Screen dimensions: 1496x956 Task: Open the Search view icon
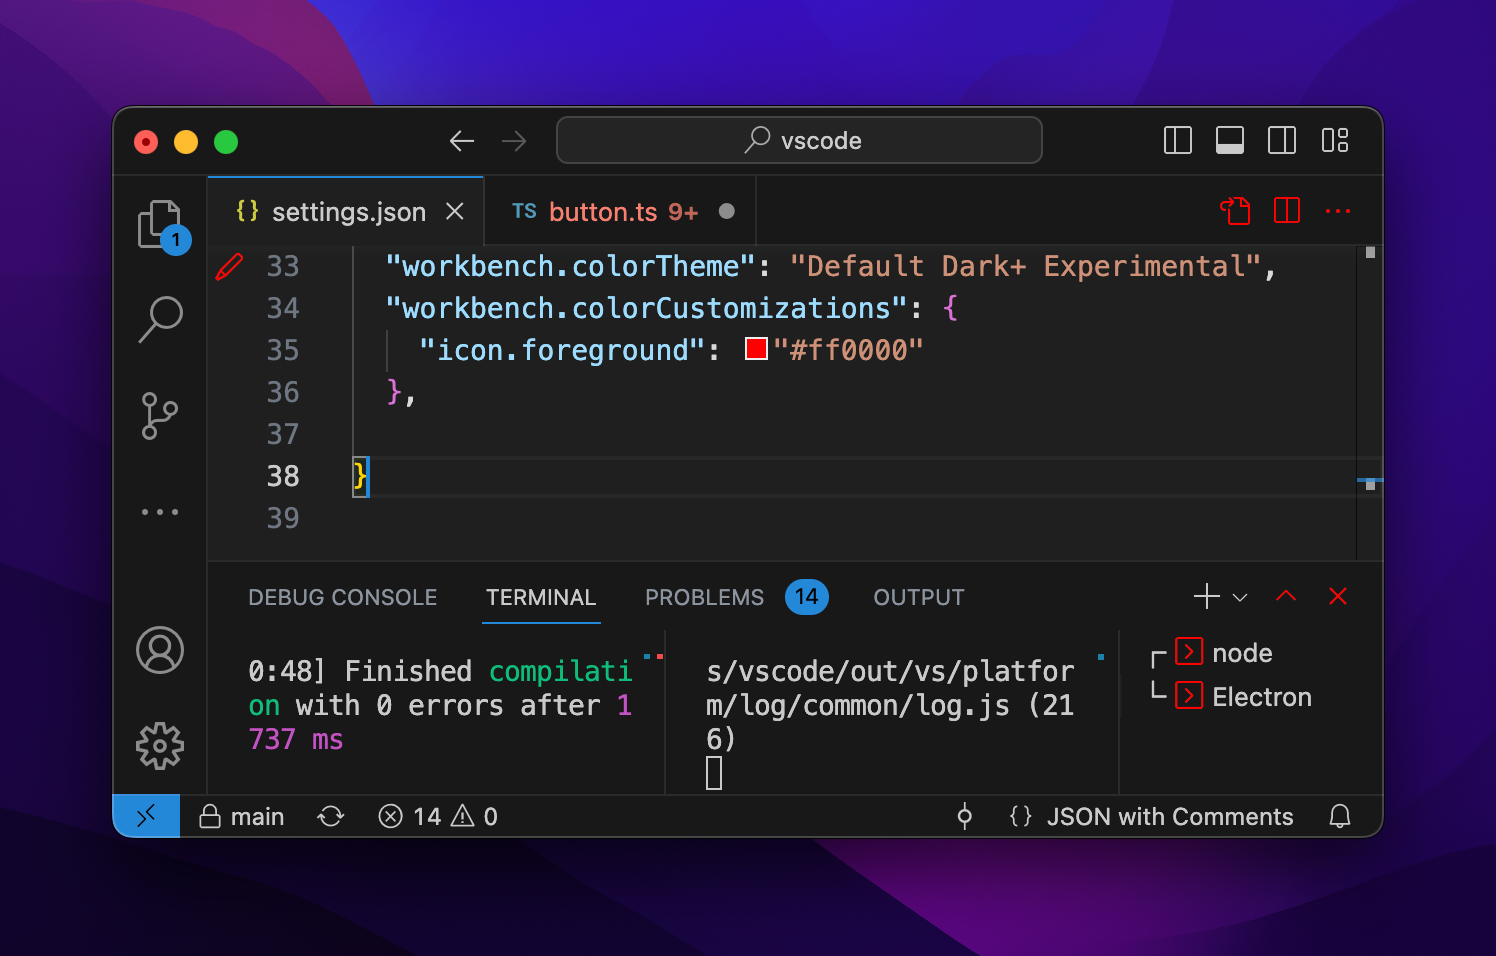(x=160, y=318)
